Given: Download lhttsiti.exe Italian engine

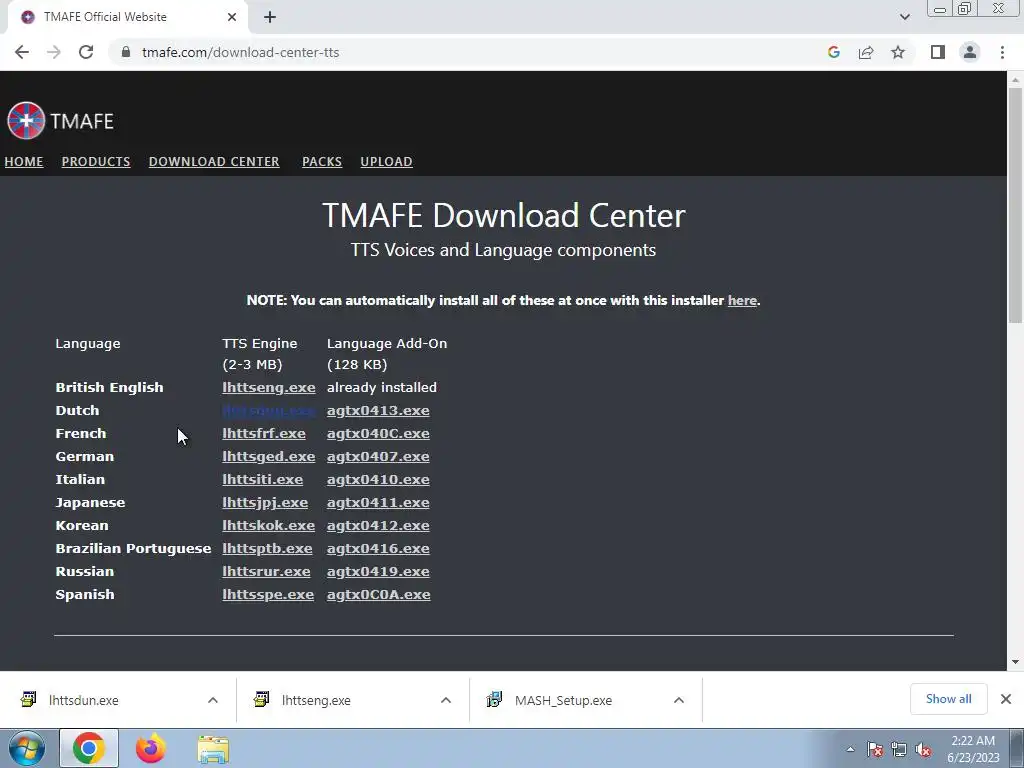Looking at the screenshot, I should (x=263, y=479).
